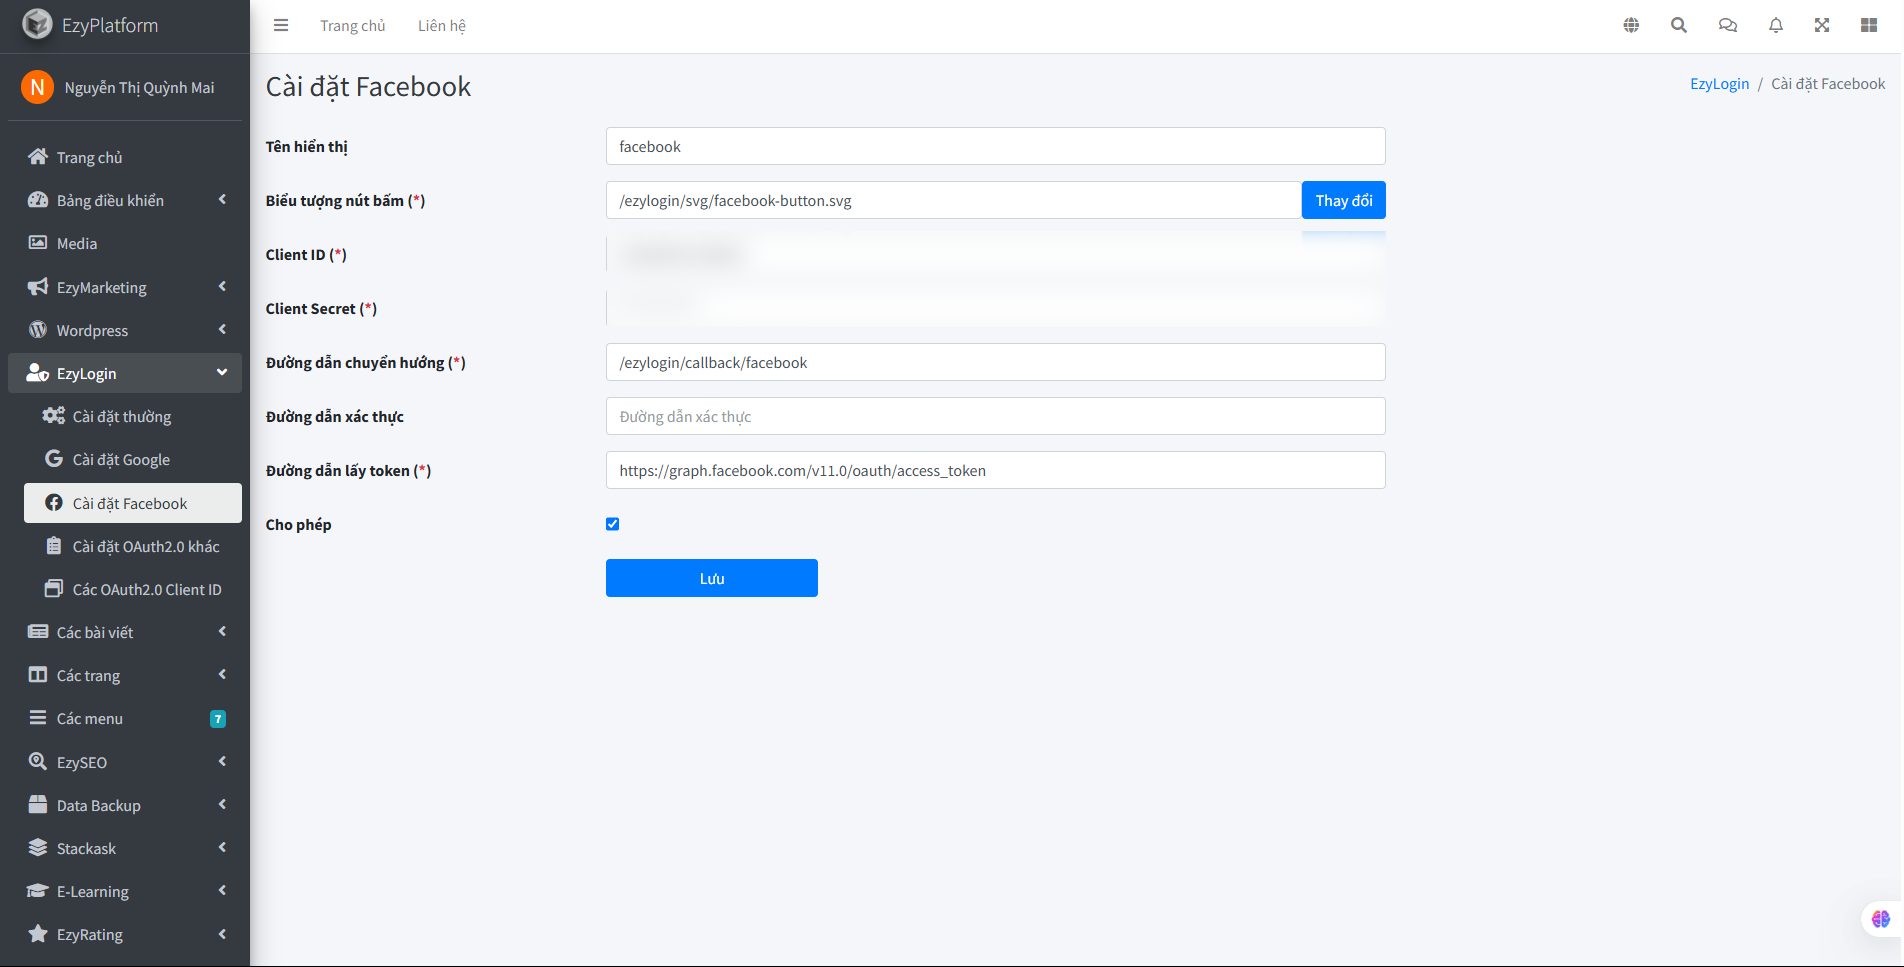1904x967 pixels.
Task: Click the OAuth2.0 khác clipboard icon
Action: click(54, 545)
